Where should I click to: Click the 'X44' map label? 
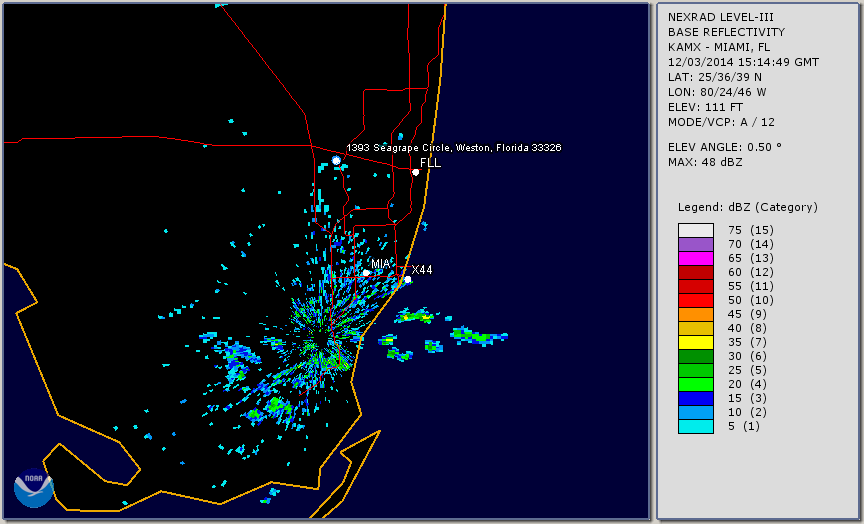[x=422, y=270]
